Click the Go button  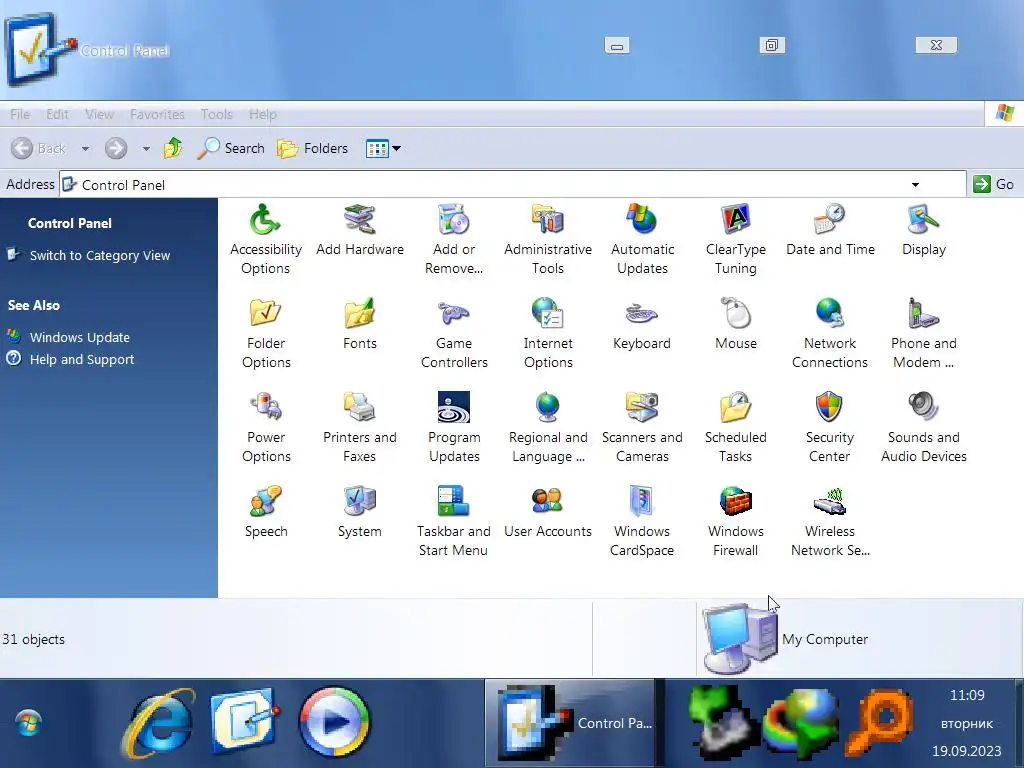pyautogui.click(x=993, y=184)
